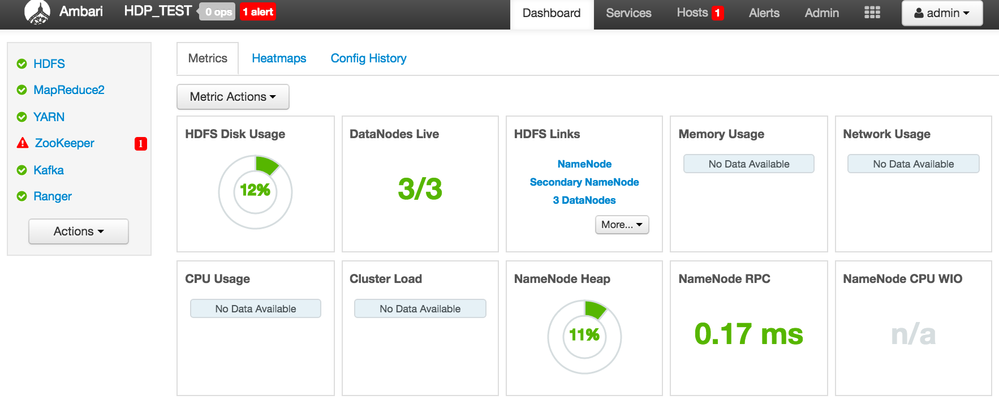Switch to the Heatmaps tab

point(279,59)
